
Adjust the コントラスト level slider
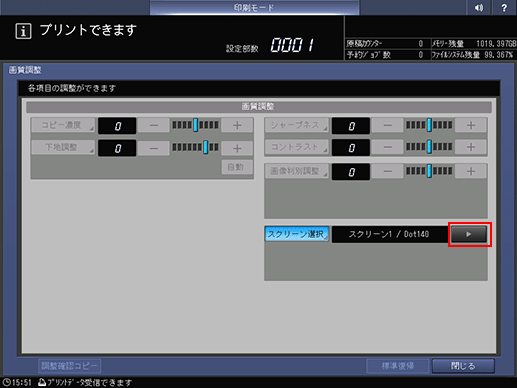(x=429, y=147)
